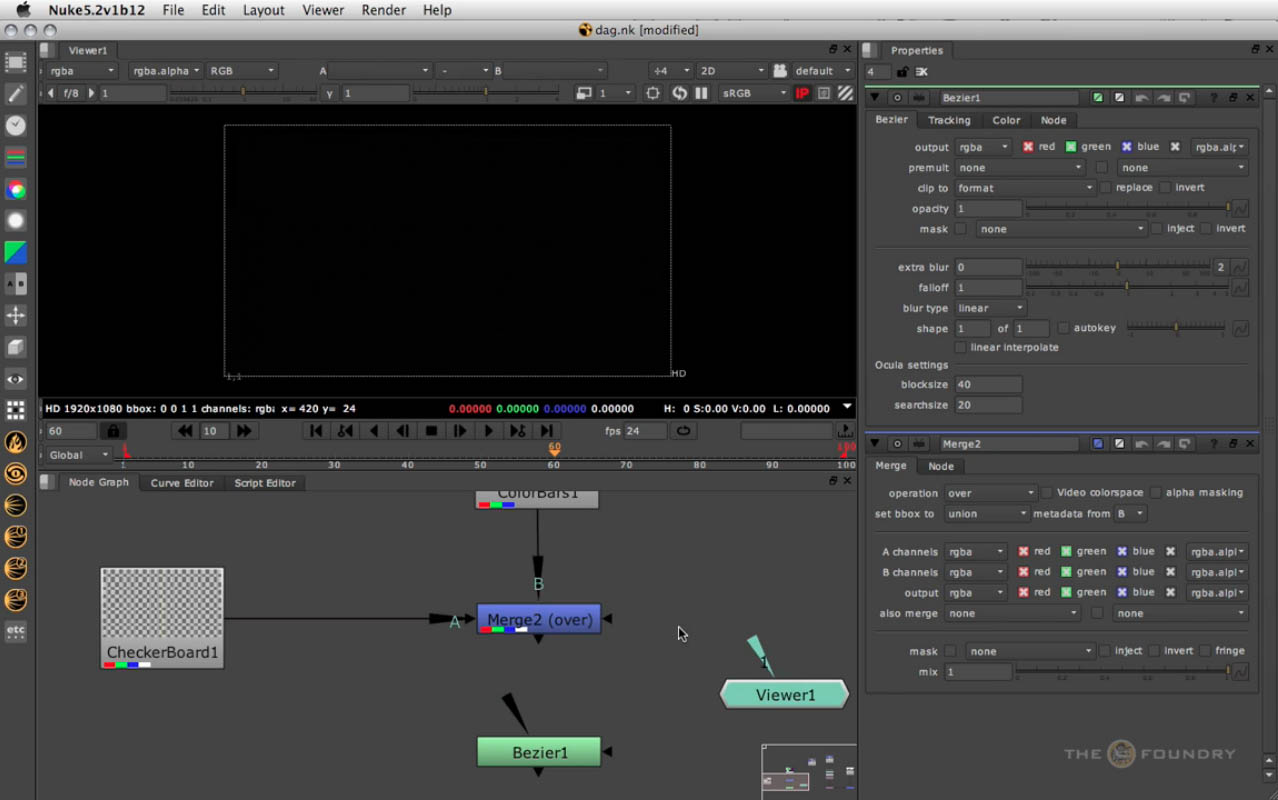Activate the IP button in the viewer toolbar
This screenshot has width=1278, height=800.
800,92
